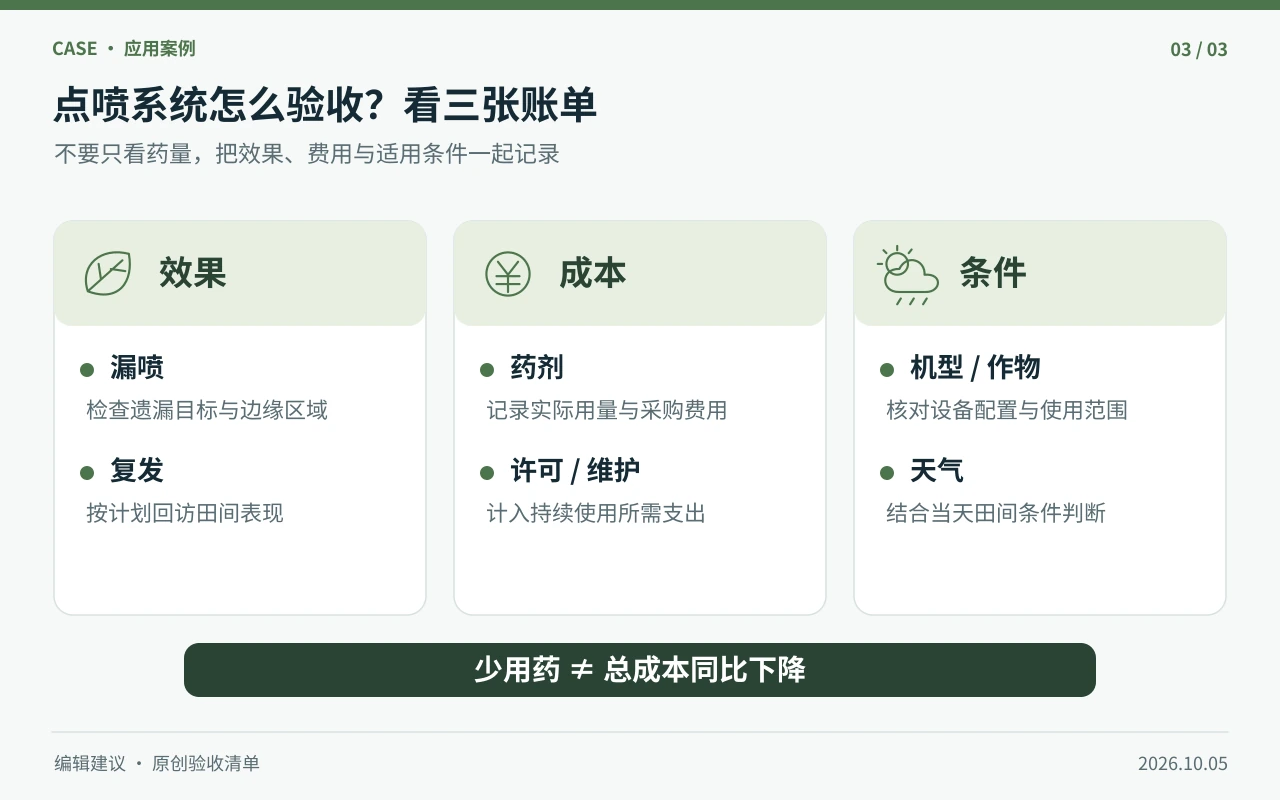1280x800 pixels.
Task: Click the text 按计划回访田间表现
Action: [x=185, y=513]
